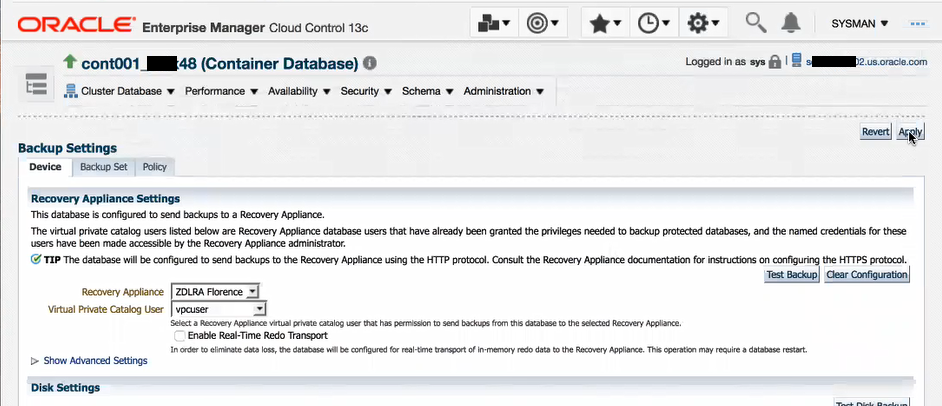
Task: Click the Revert button
Action: pos(876,132)
